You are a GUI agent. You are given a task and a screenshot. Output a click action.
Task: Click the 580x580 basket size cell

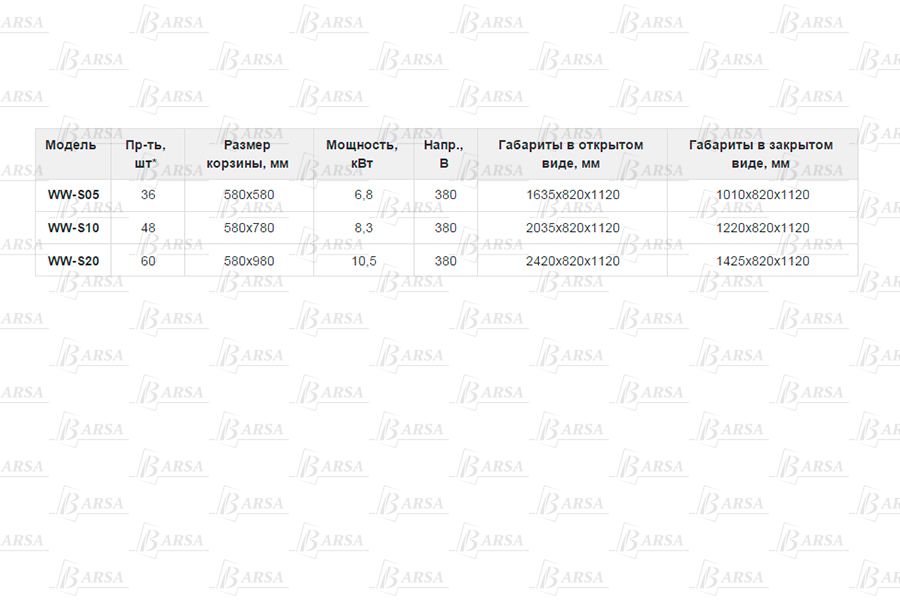(x=248, y=195)
